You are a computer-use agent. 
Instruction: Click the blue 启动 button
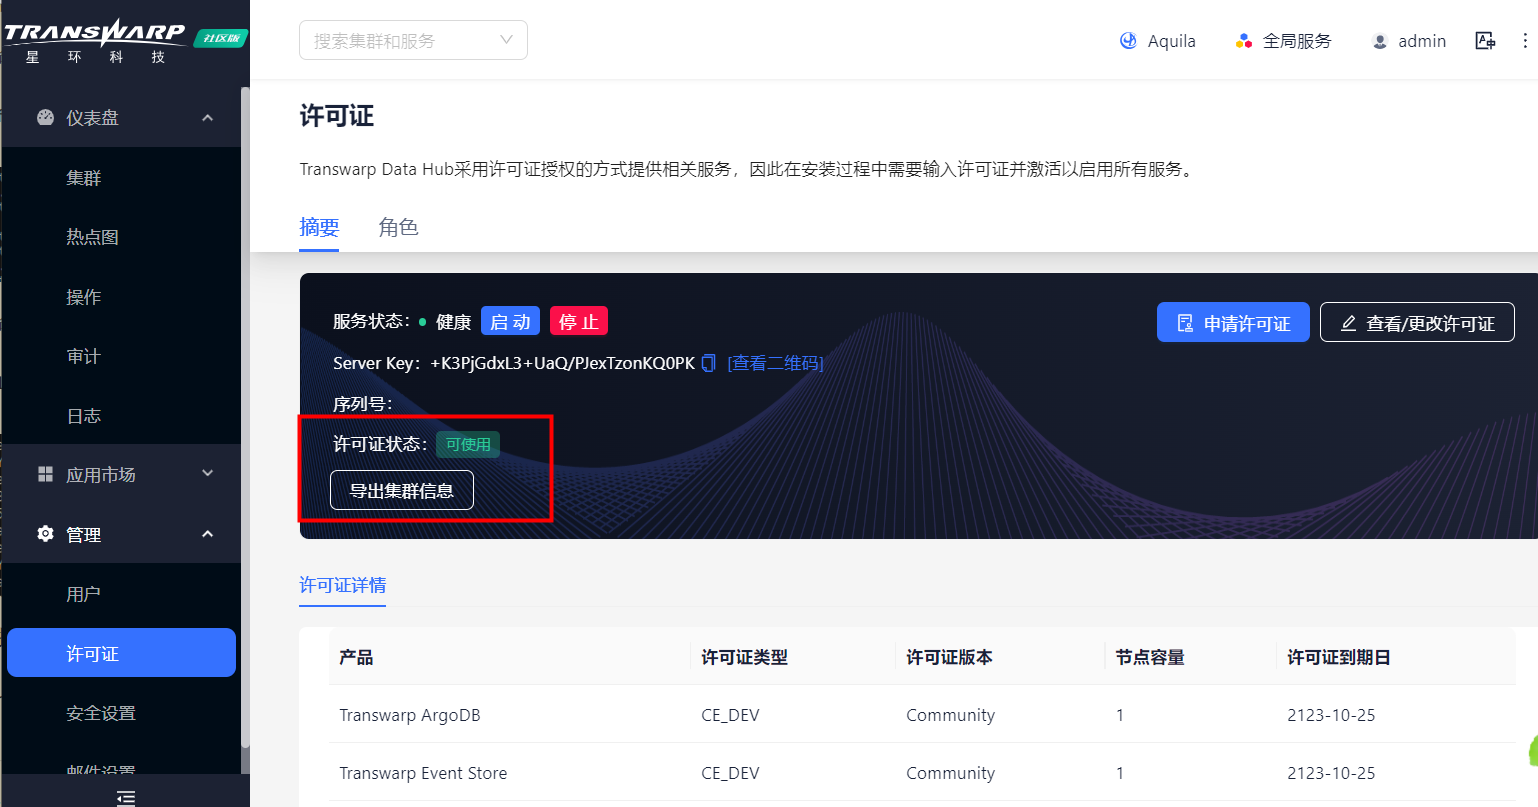[510, 321]
